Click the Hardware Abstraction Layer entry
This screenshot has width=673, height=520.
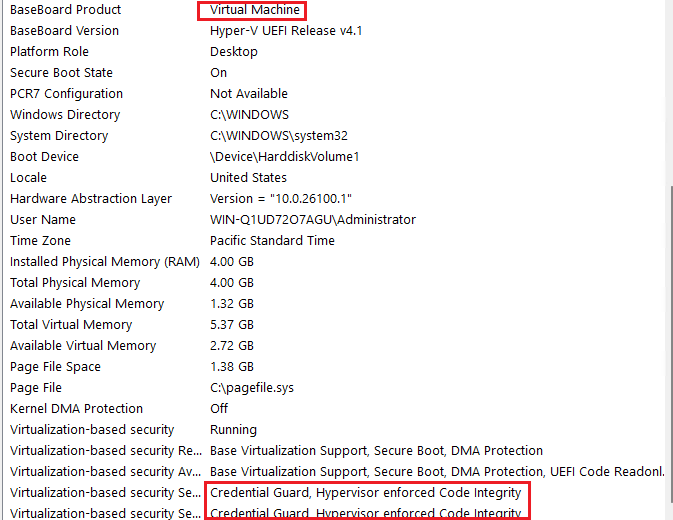point(91,199)
